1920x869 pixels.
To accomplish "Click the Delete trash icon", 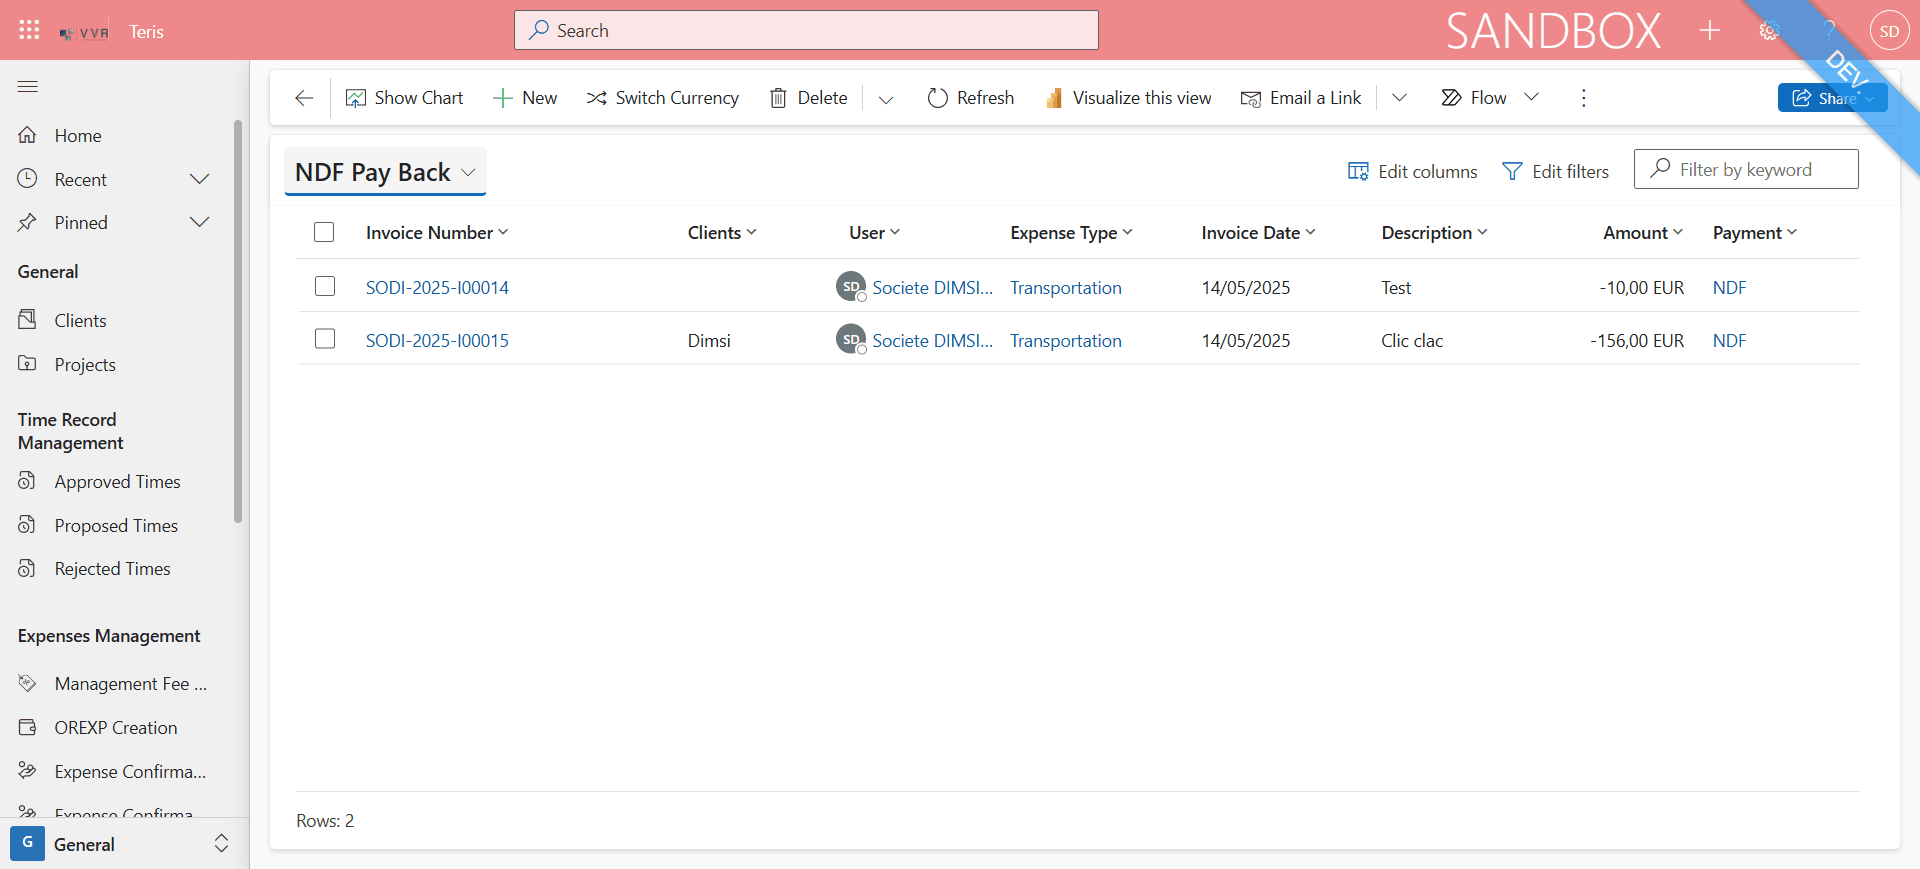I will 778,98.
